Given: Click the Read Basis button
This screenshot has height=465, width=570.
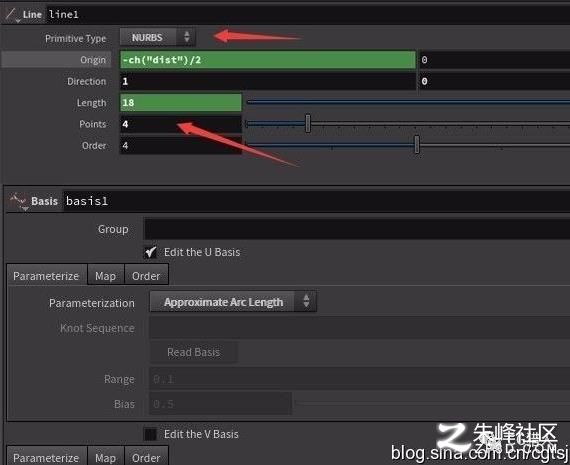Looking at the screenshot, I should [x=194, y=352].
